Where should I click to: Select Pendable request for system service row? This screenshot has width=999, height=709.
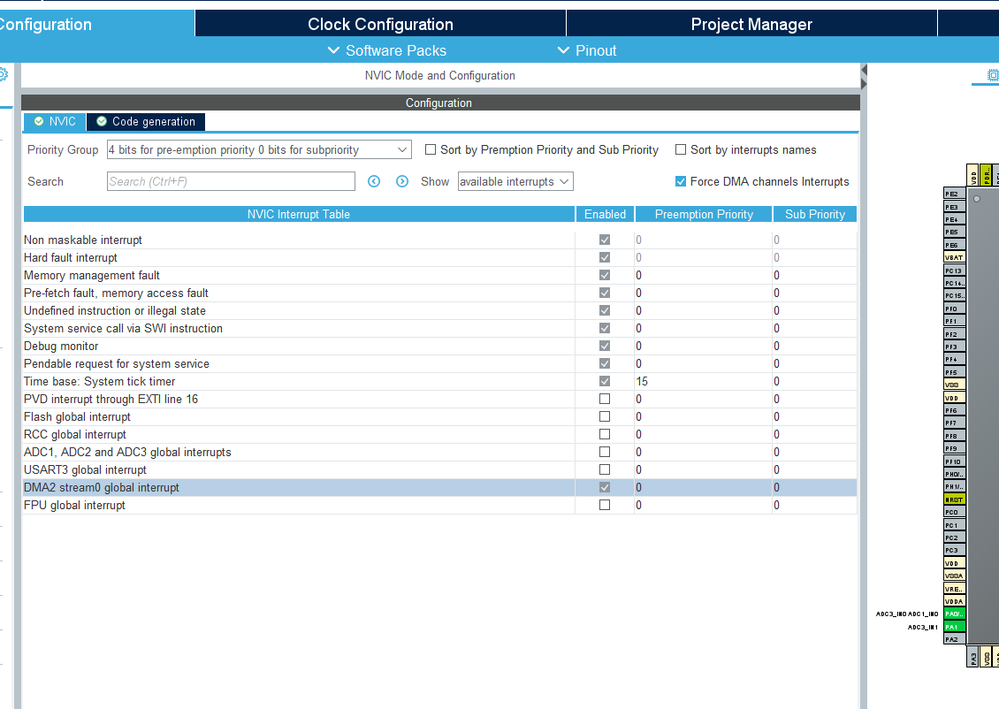[440, 364]
